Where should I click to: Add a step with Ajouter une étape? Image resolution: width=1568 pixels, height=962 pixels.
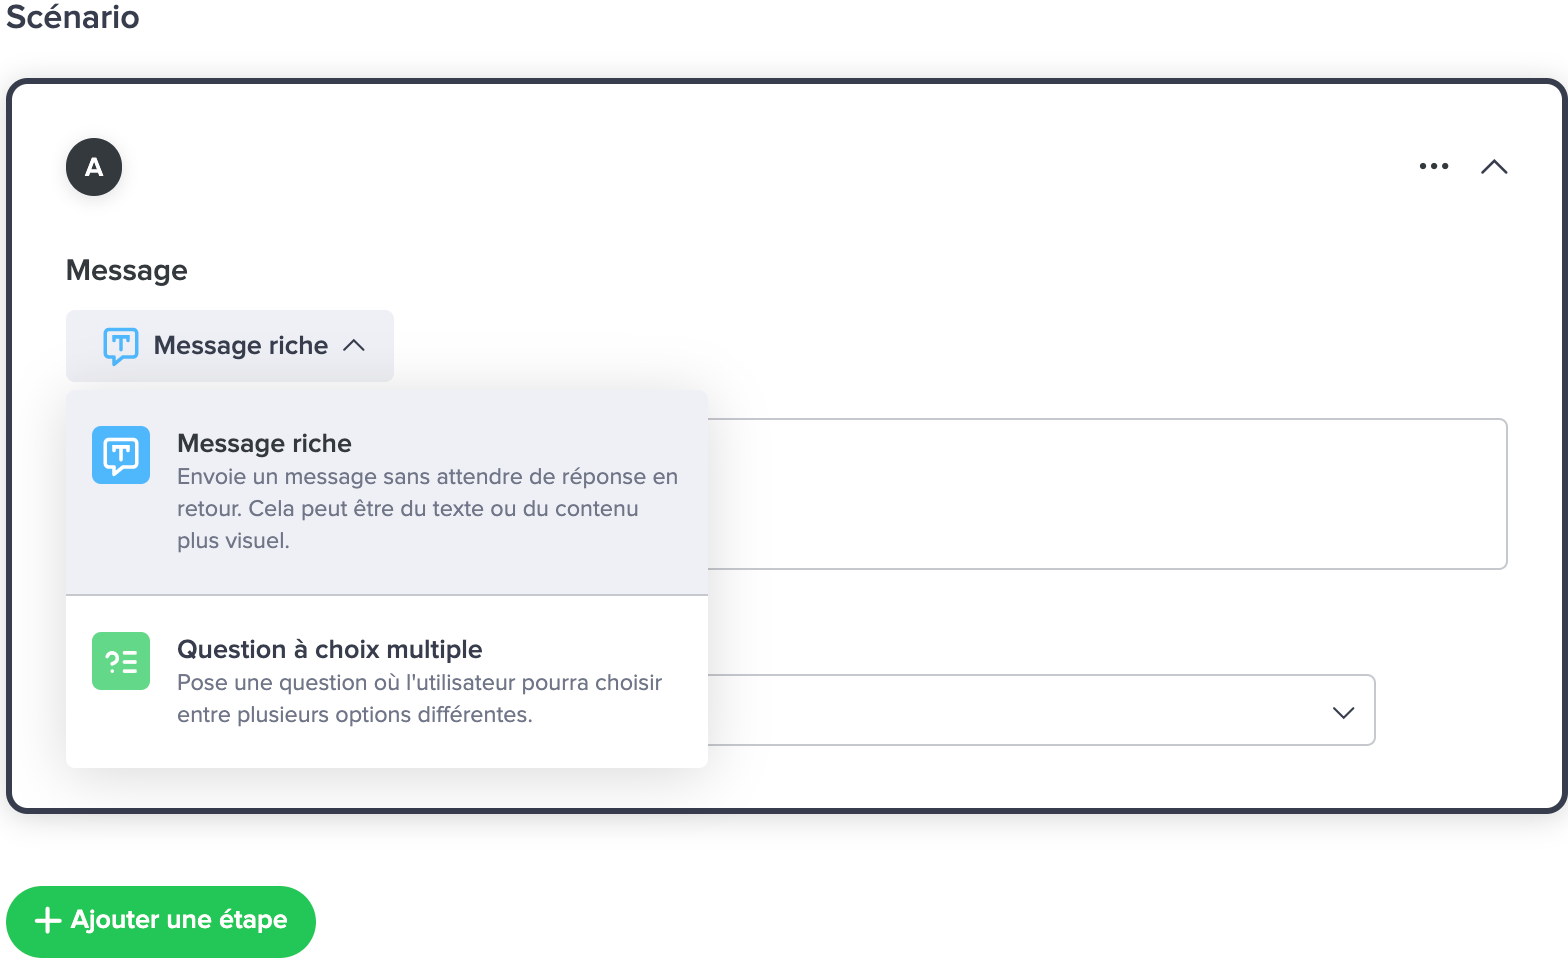161,921
